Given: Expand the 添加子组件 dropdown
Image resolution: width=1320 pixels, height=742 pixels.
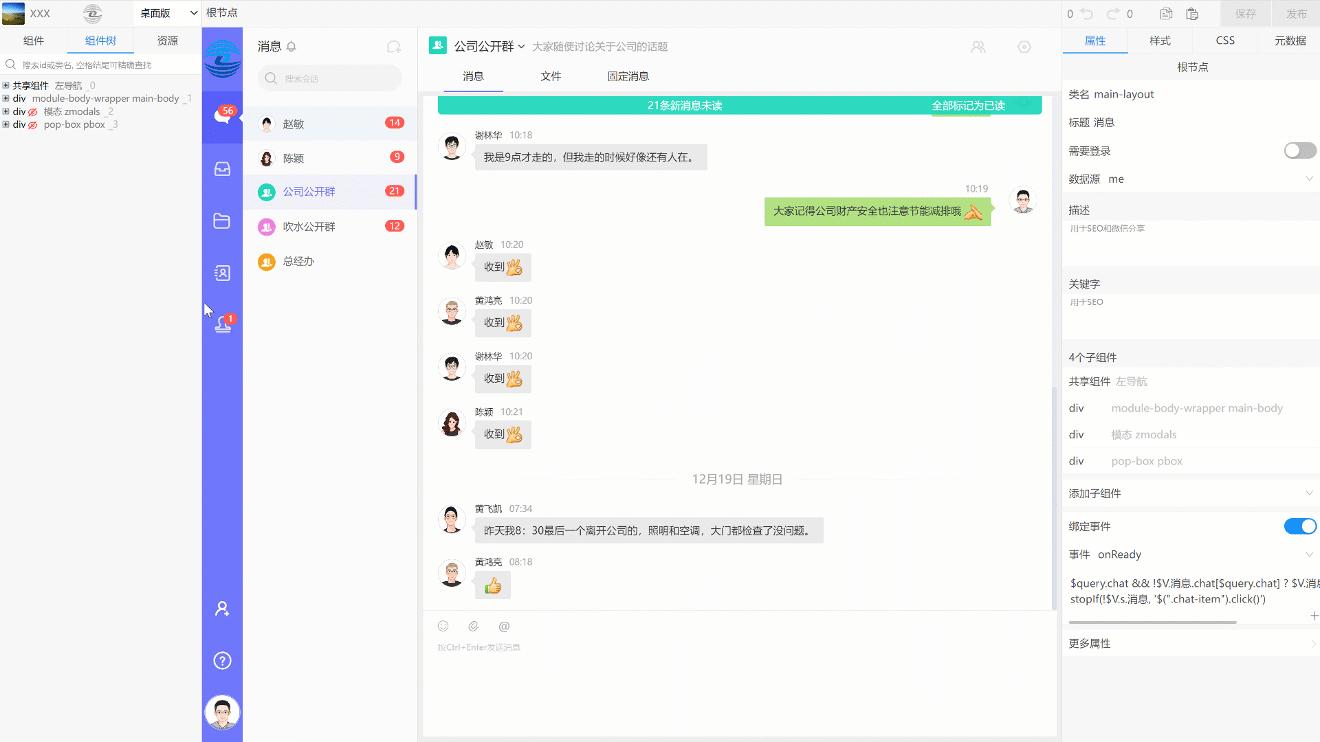Looking at the screenshot, I should pyautogui.click(x=1191, y=493).
